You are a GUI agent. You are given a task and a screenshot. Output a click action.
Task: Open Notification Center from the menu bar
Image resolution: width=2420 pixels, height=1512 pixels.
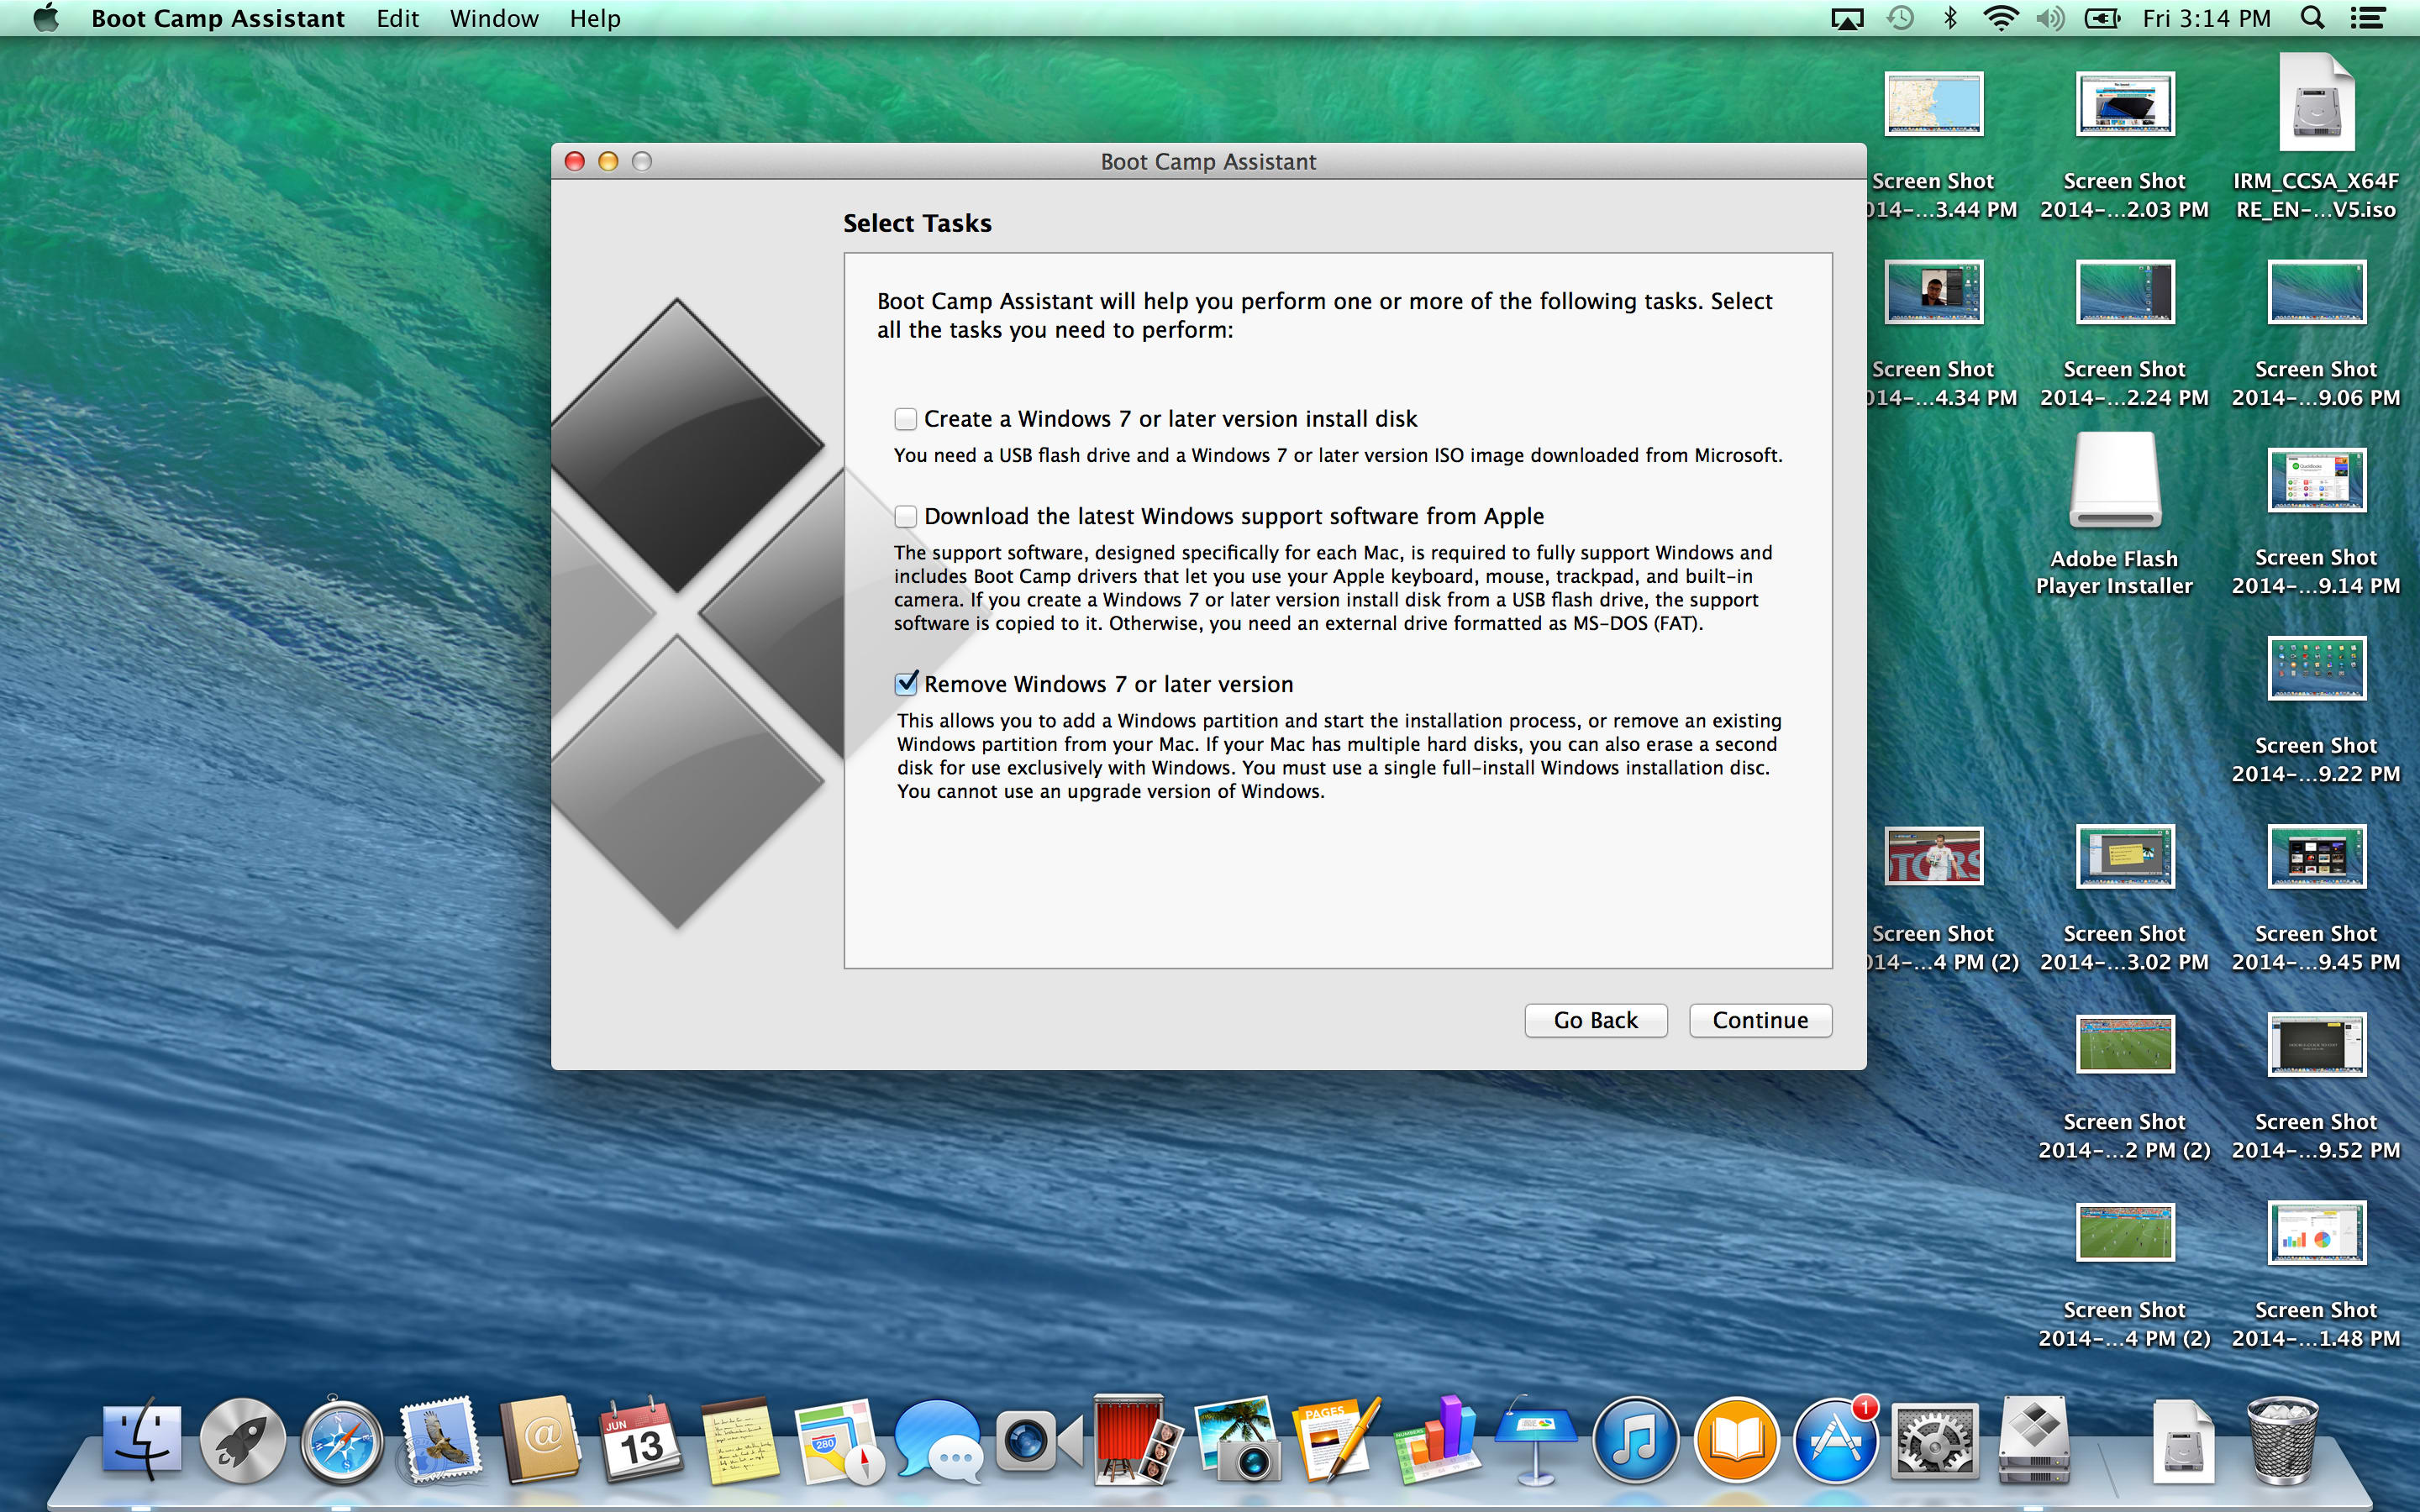tap(2368, 17)
